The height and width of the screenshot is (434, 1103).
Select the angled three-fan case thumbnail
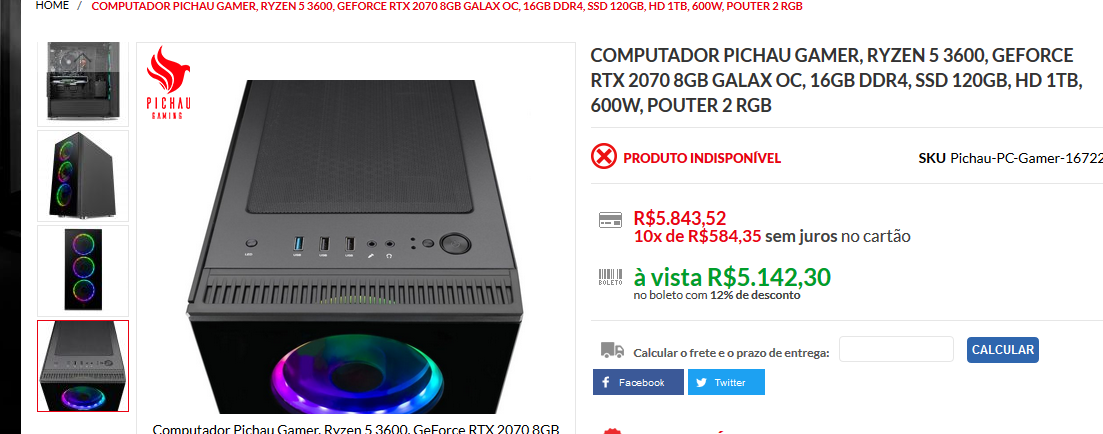pos(83,176)
